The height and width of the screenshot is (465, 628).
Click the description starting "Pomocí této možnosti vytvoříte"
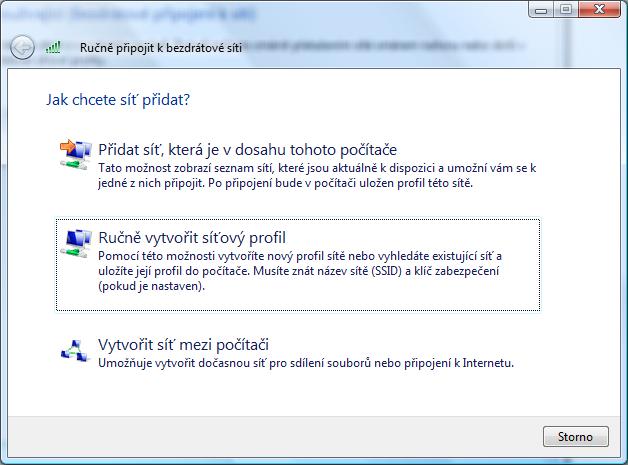tap(300, 264)
